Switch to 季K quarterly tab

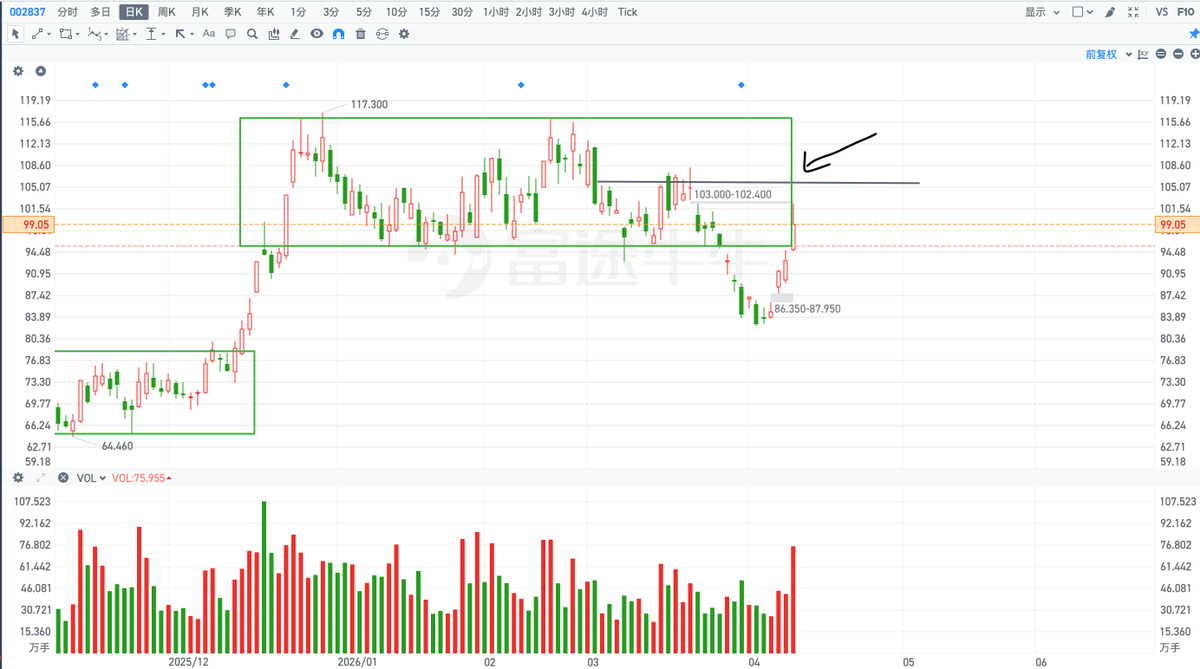(232, 12)
